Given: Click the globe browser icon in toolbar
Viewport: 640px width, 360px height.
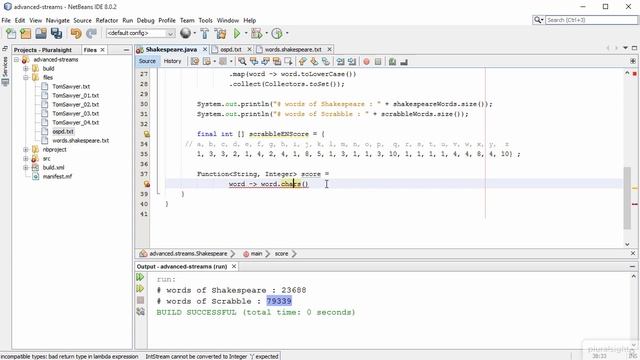Looking at the screenshot, I should coord(186,33).
